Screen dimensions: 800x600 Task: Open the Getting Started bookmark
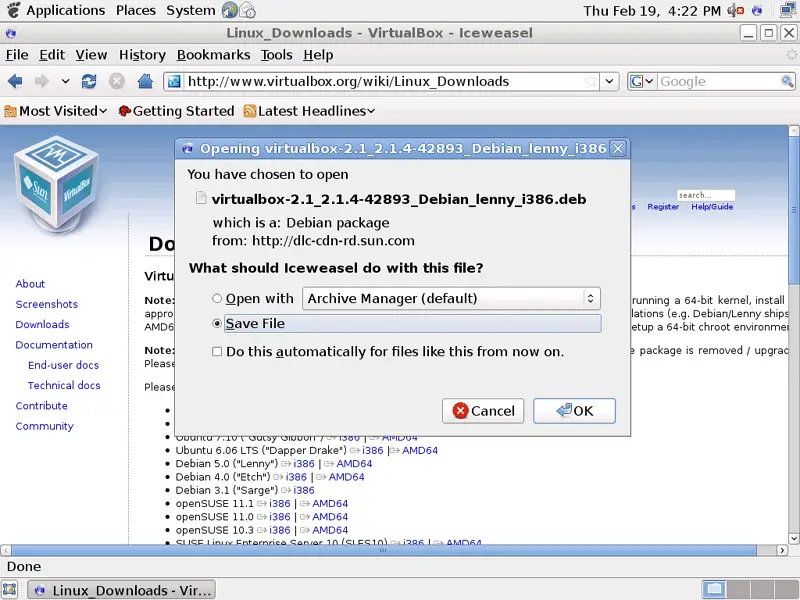[x=176, y=111]
